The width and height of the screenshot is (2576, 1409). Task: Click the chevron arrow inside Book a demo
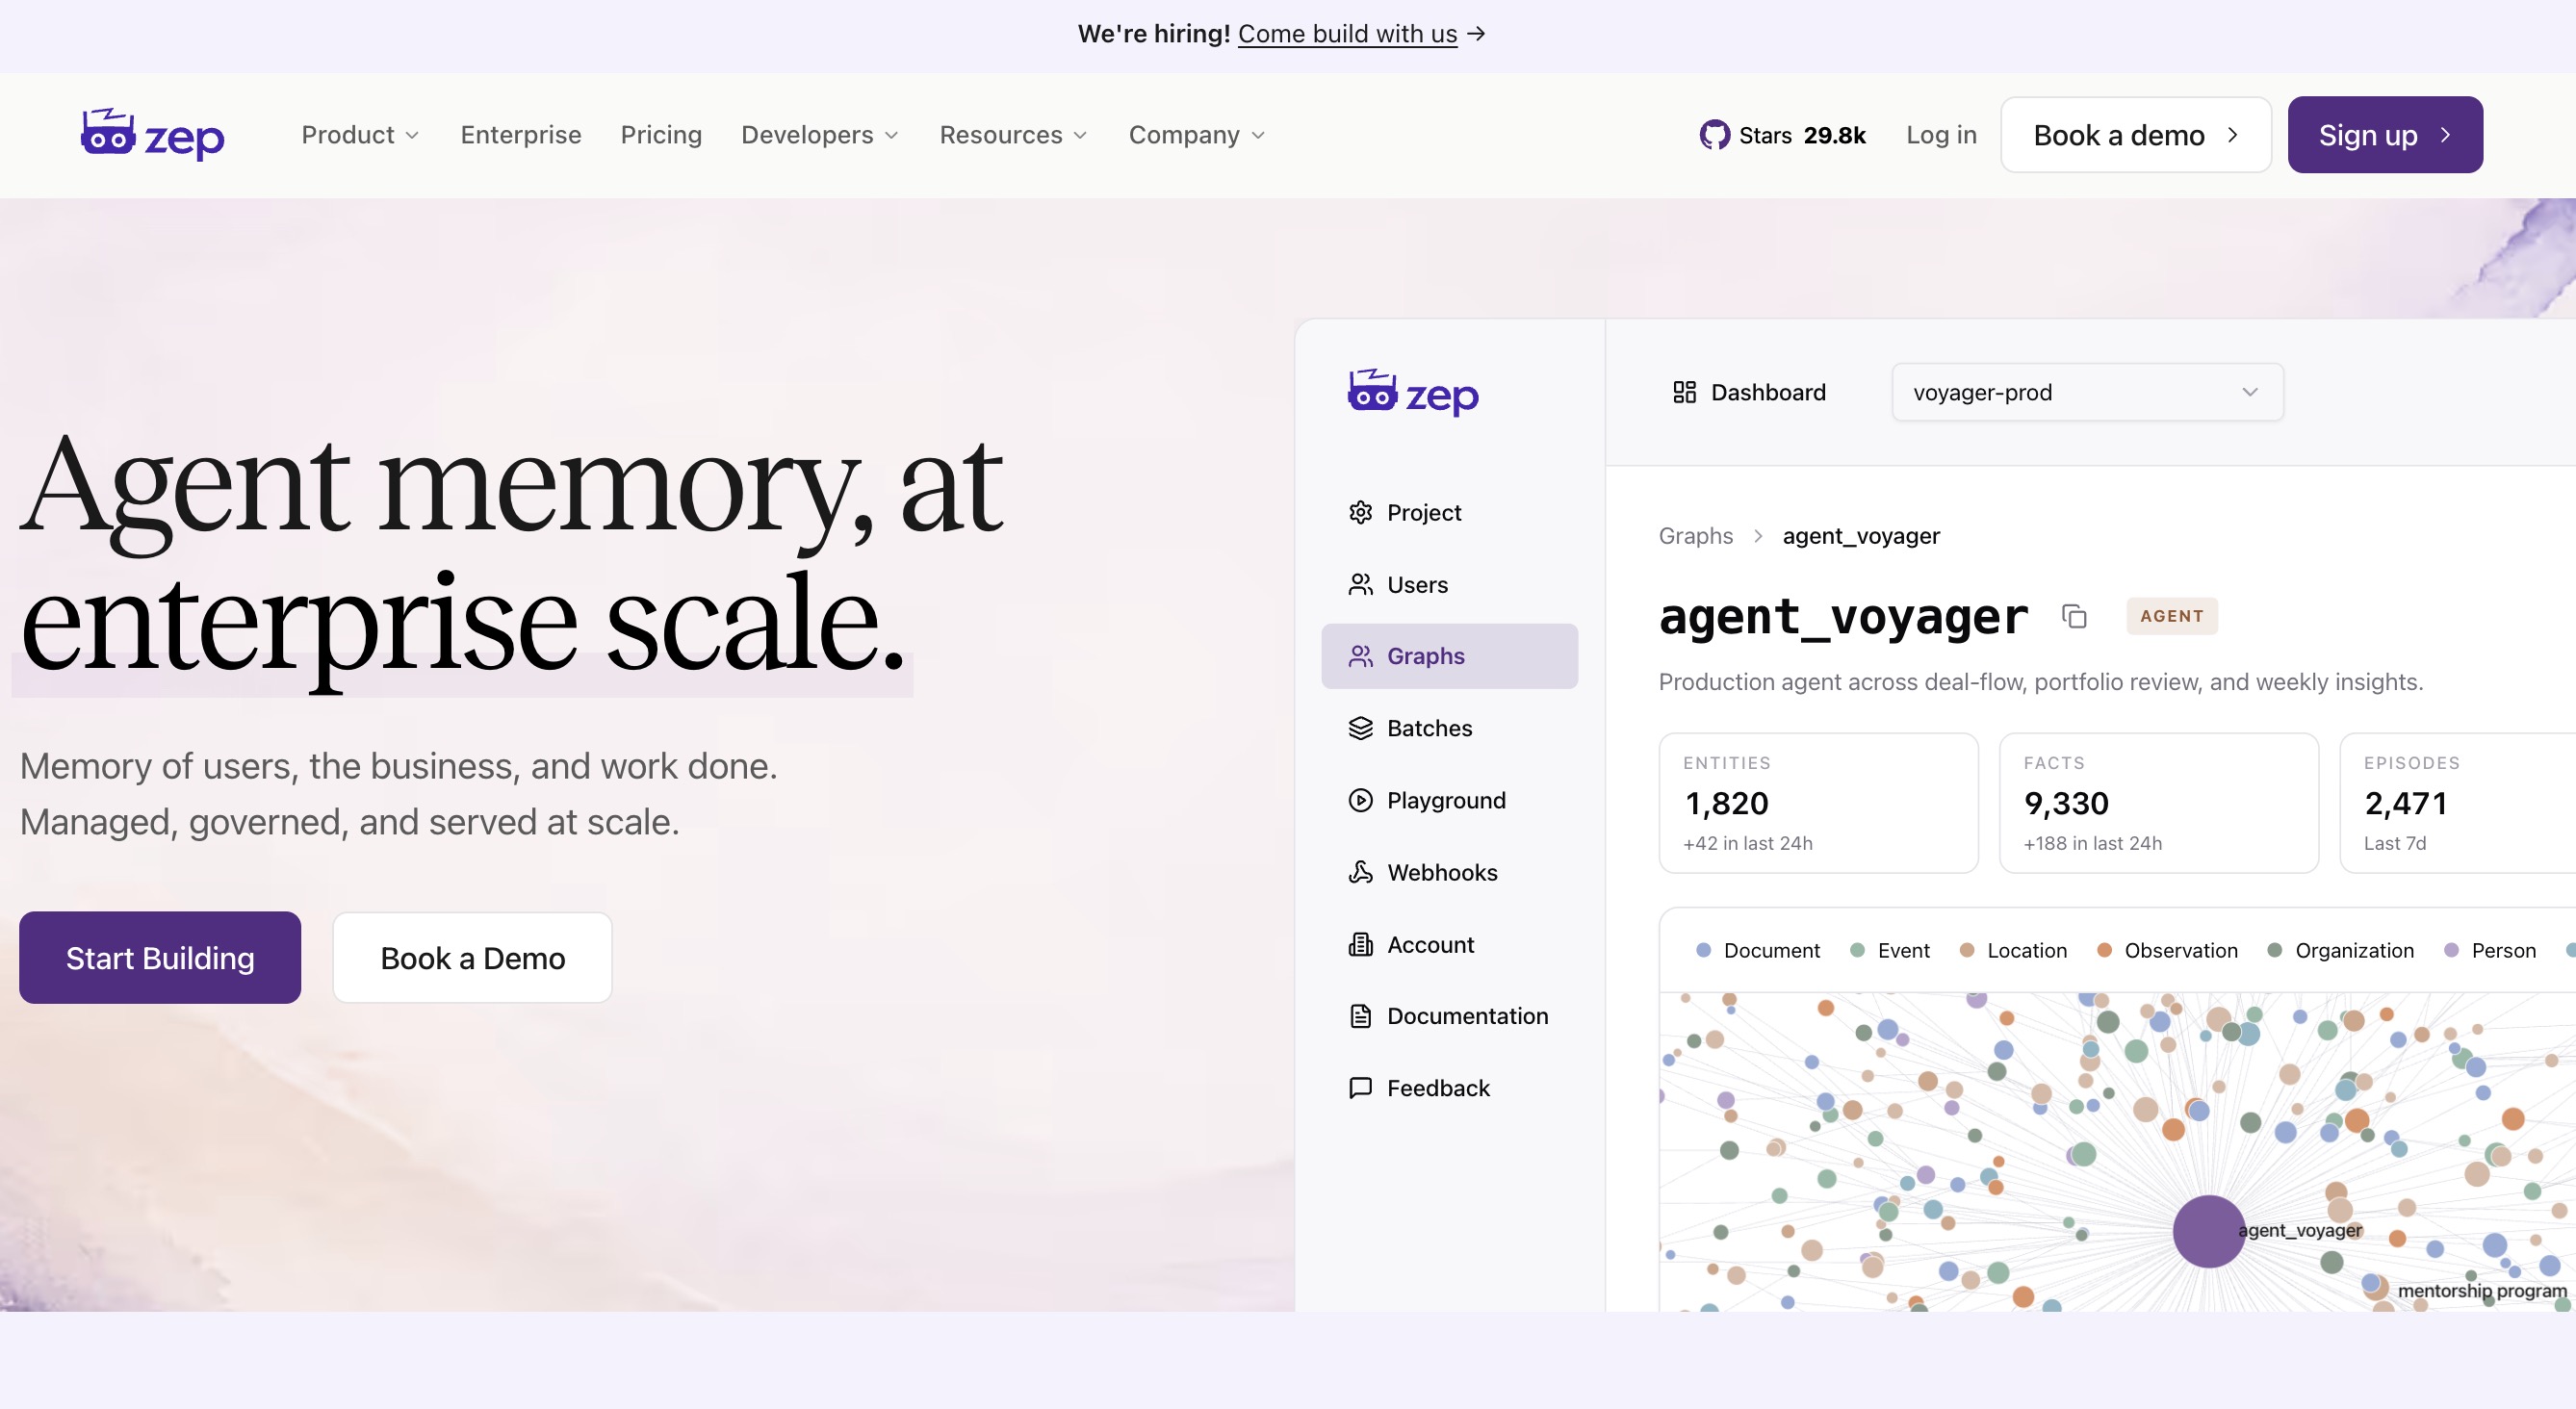(x=2232, y=135)
